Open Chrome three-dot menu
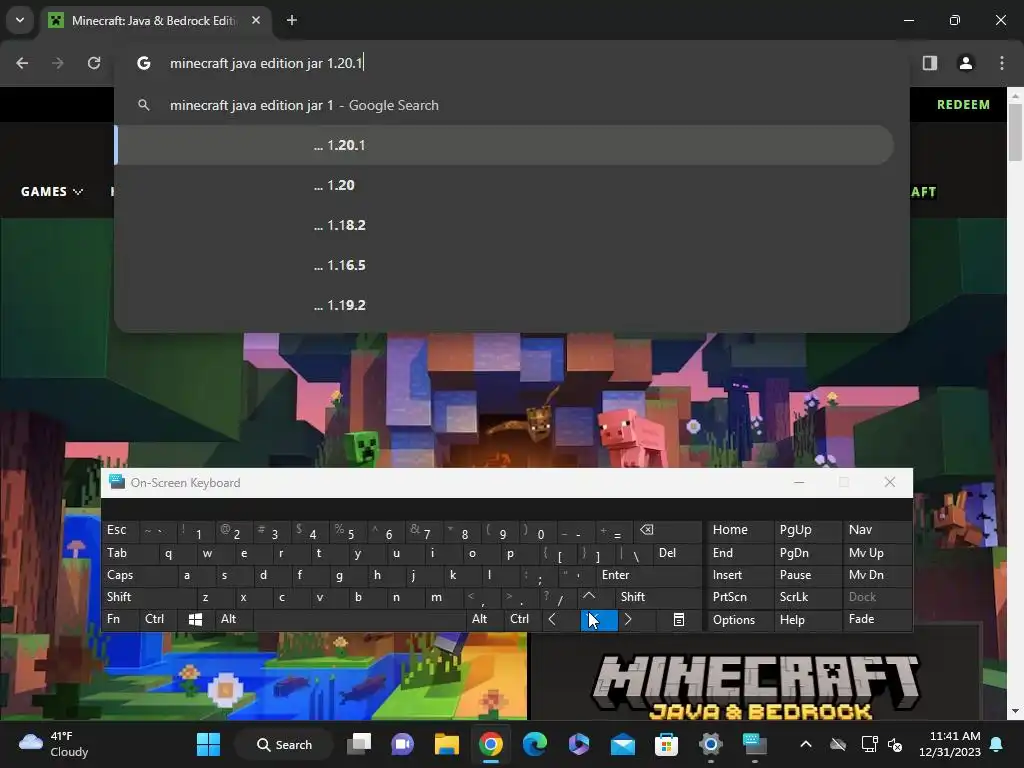This screenshot has height=768, width=1024. [1002, 63]
